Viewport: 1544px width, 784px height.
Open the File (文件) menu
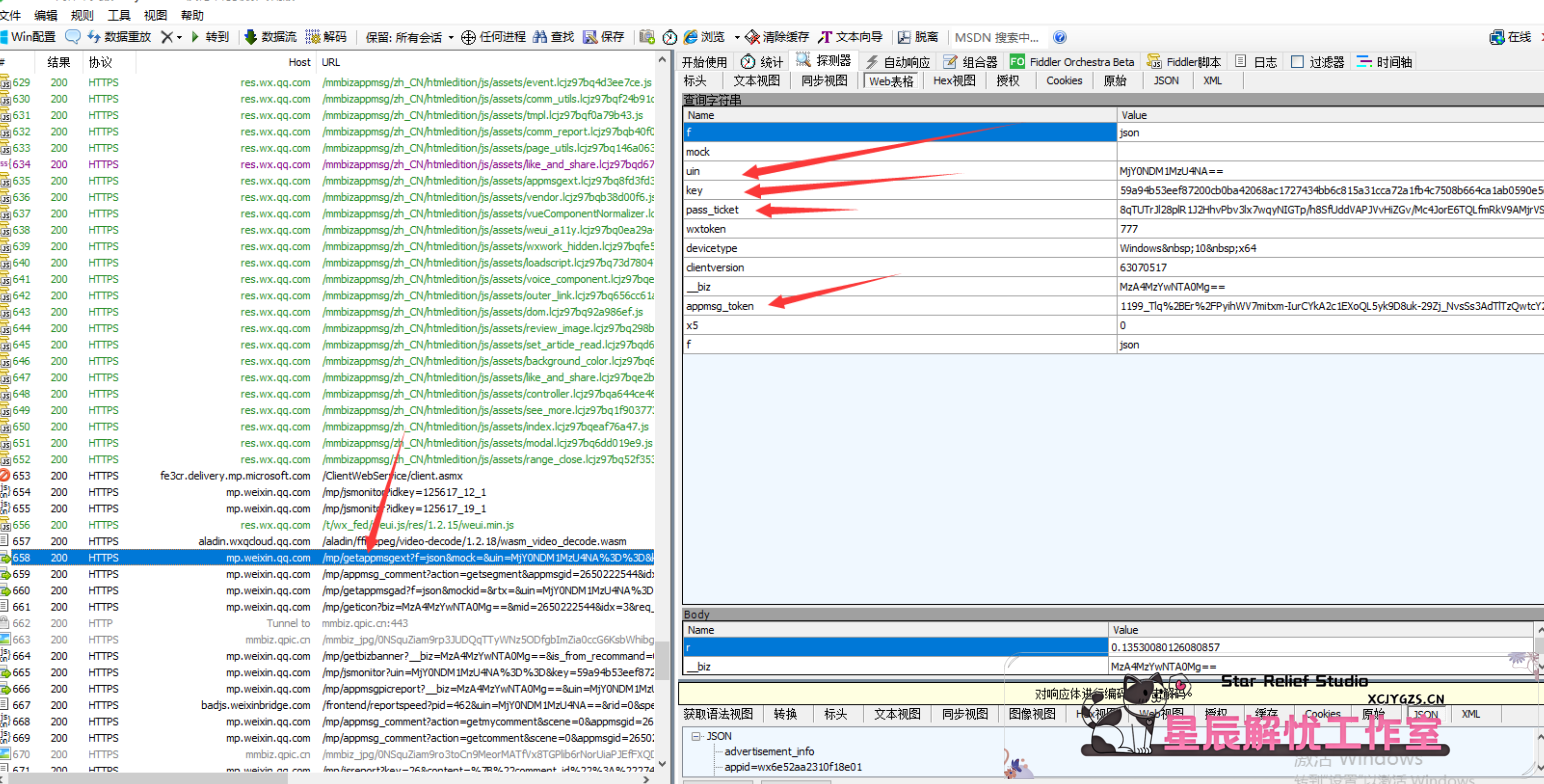coord(11,16)
